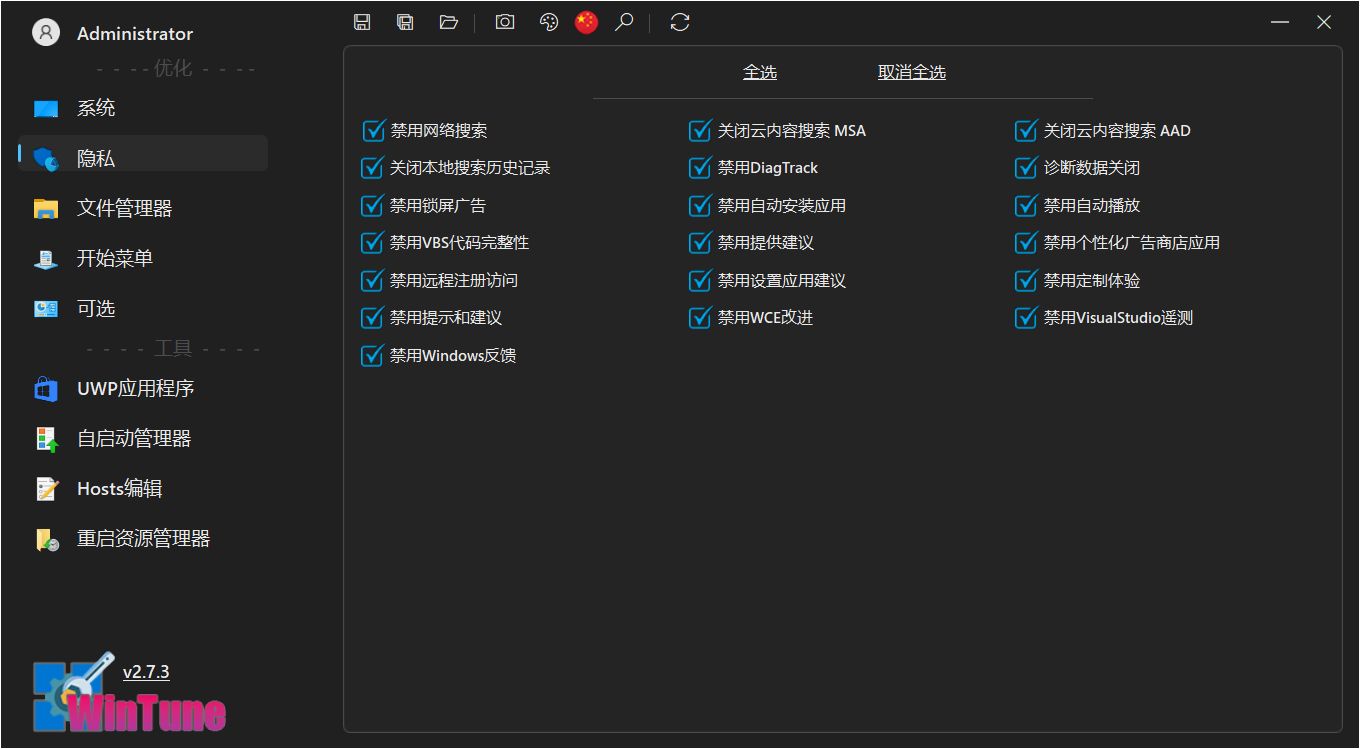Click the 取消全选 link

point(912,72)
